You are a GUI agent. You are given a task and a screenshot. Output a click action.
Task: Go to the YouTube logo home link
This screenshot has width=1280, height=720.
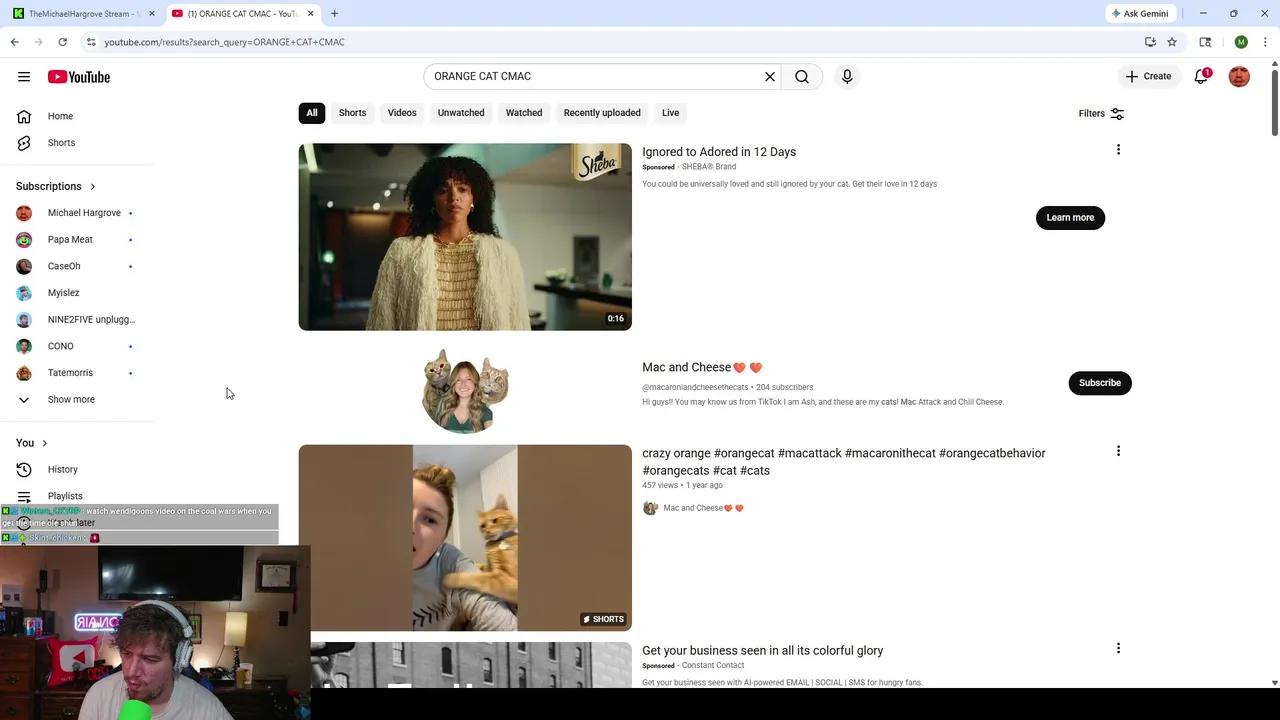click(78, 77)
